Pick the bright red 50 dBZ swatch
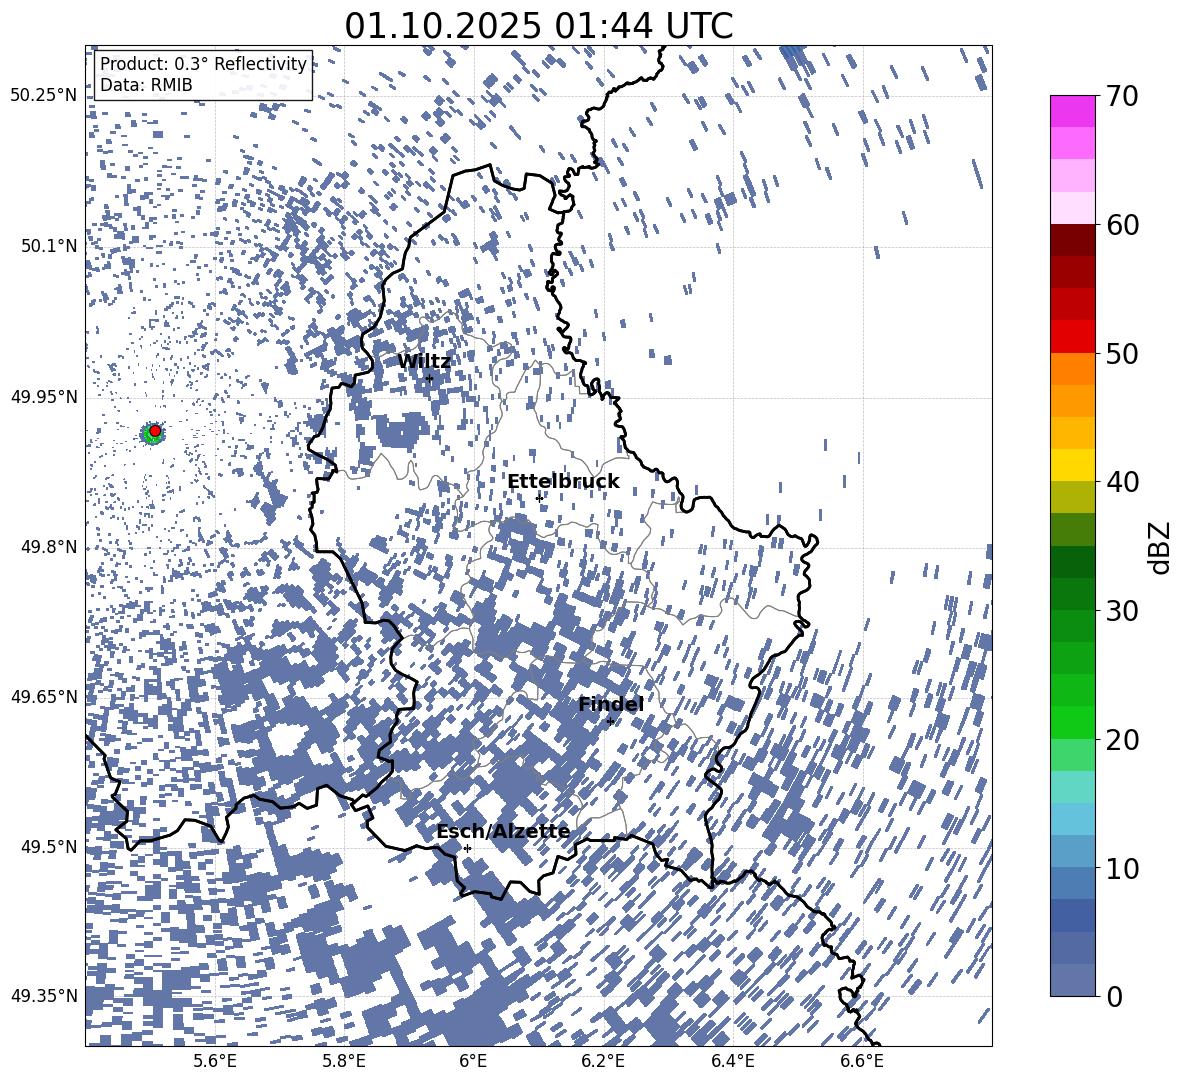 coord(1073,336)
